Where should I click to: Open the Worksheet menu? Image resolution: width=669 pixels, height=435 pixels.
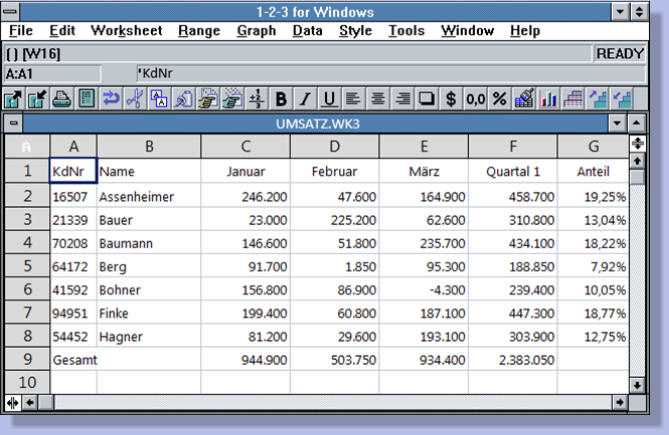point(126,31)
